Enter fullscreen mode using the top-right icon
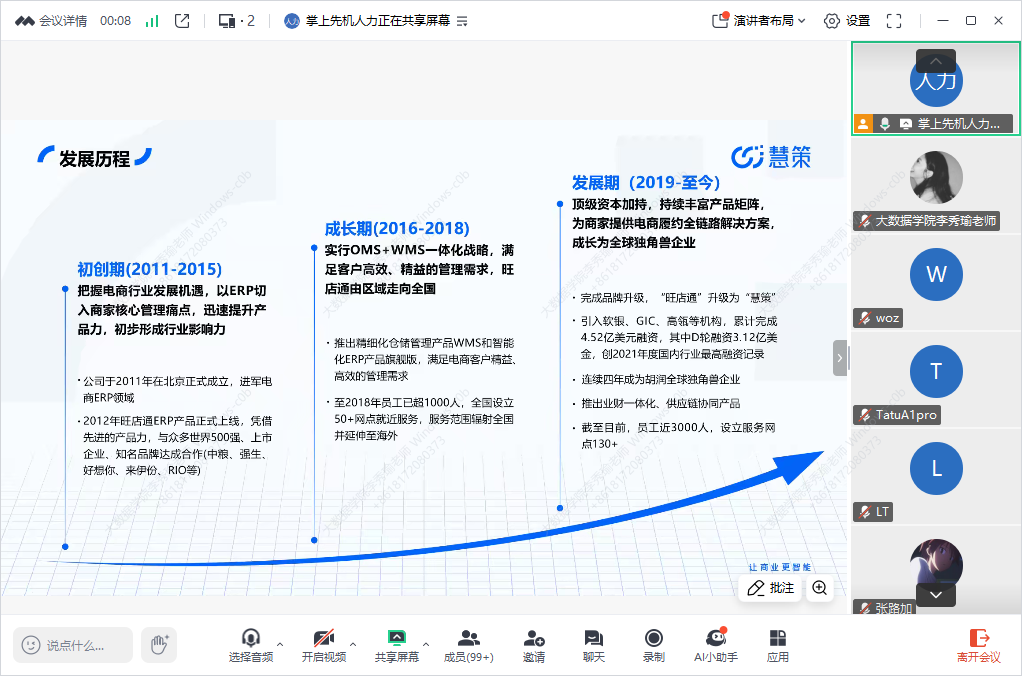Image resolution: width=1022 pixels, height=676 pixels. tap(894, 20)
